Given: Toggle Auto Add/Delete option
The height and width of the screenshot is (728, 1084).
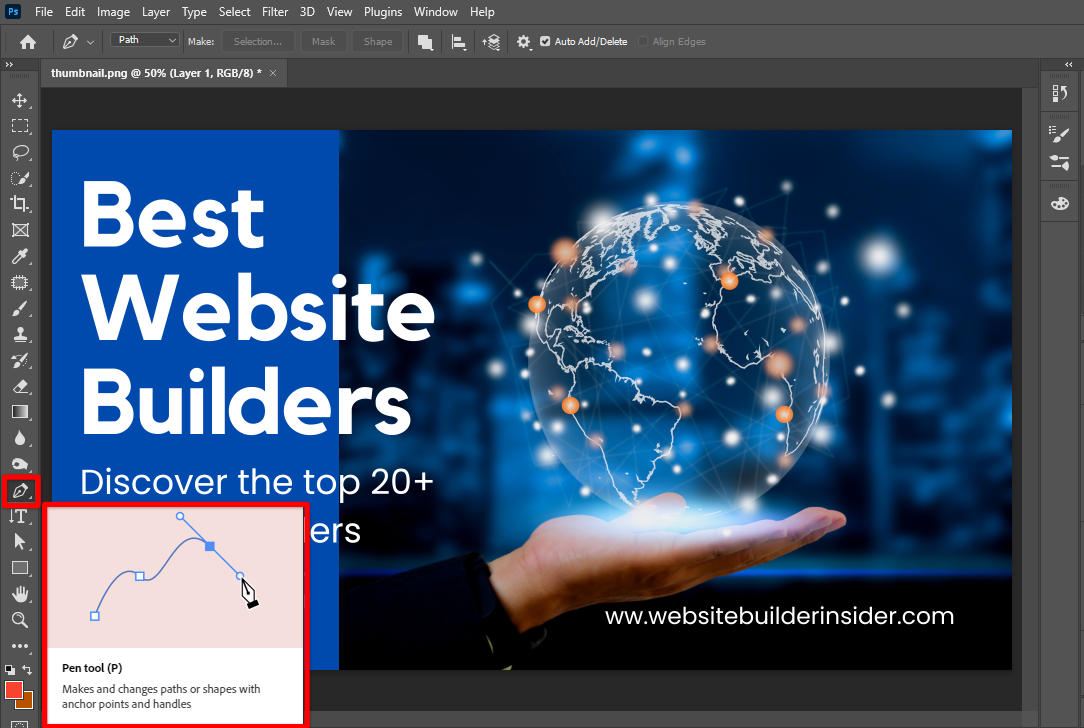Looking at the screenshot, I should [545, 42].
